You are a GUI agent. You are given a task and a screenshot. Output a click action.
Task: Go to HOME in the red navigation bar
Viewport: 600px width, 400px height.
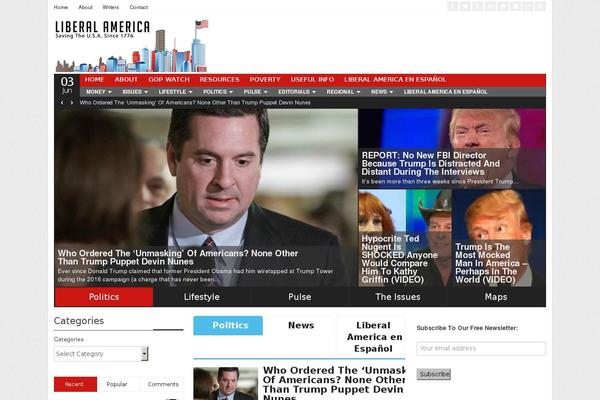pyautogui.click(x=95, y=80)
